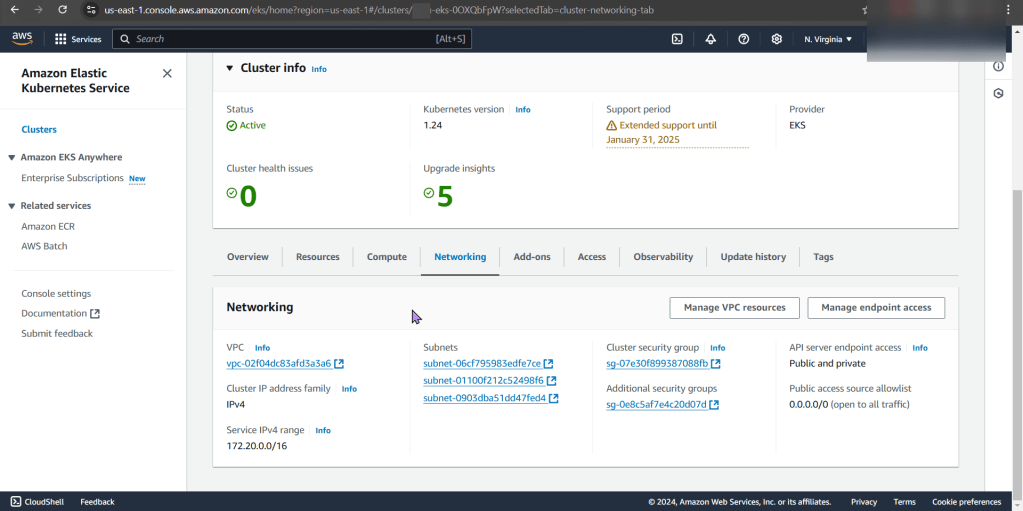
Task: Reload the page with browser refresh icon
Action: pos(62,10)
